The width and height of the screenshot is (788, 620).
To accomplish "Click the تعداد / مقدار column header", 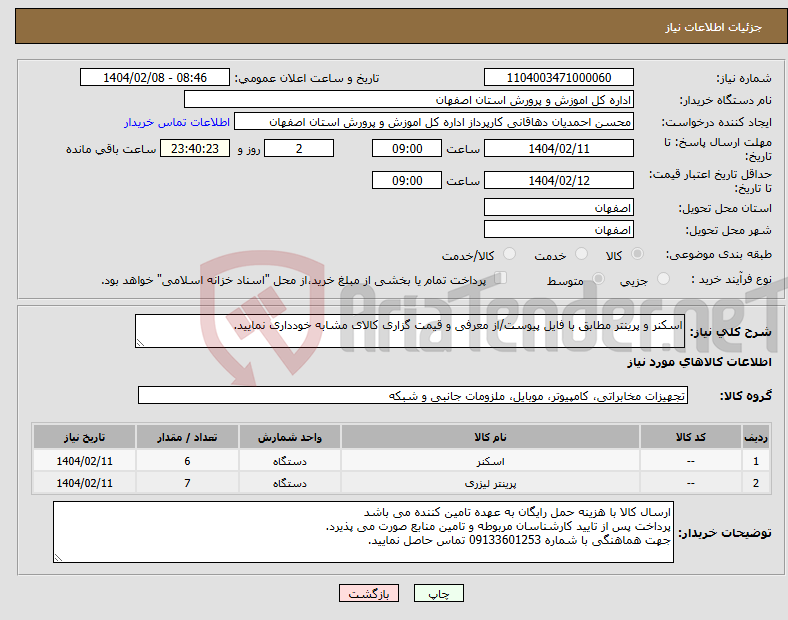I will coord(187,437).
